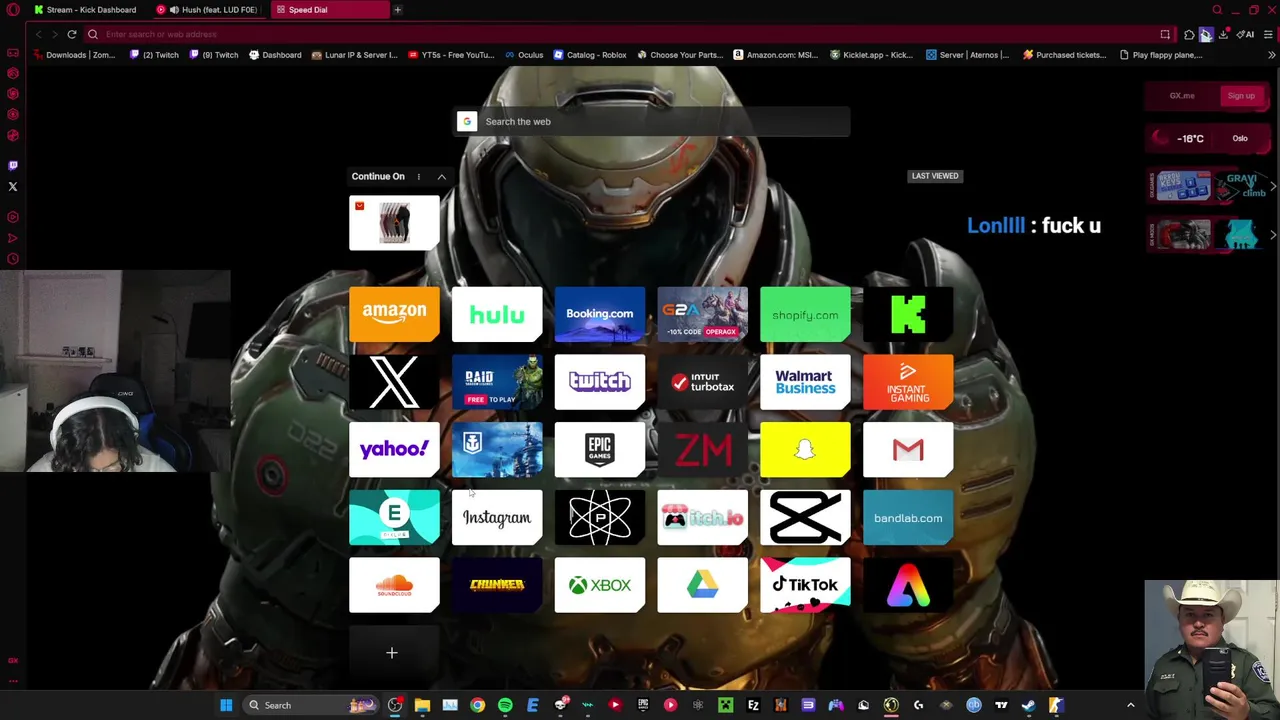Open the SoundCloud speed dial tile

click(394, 585)
